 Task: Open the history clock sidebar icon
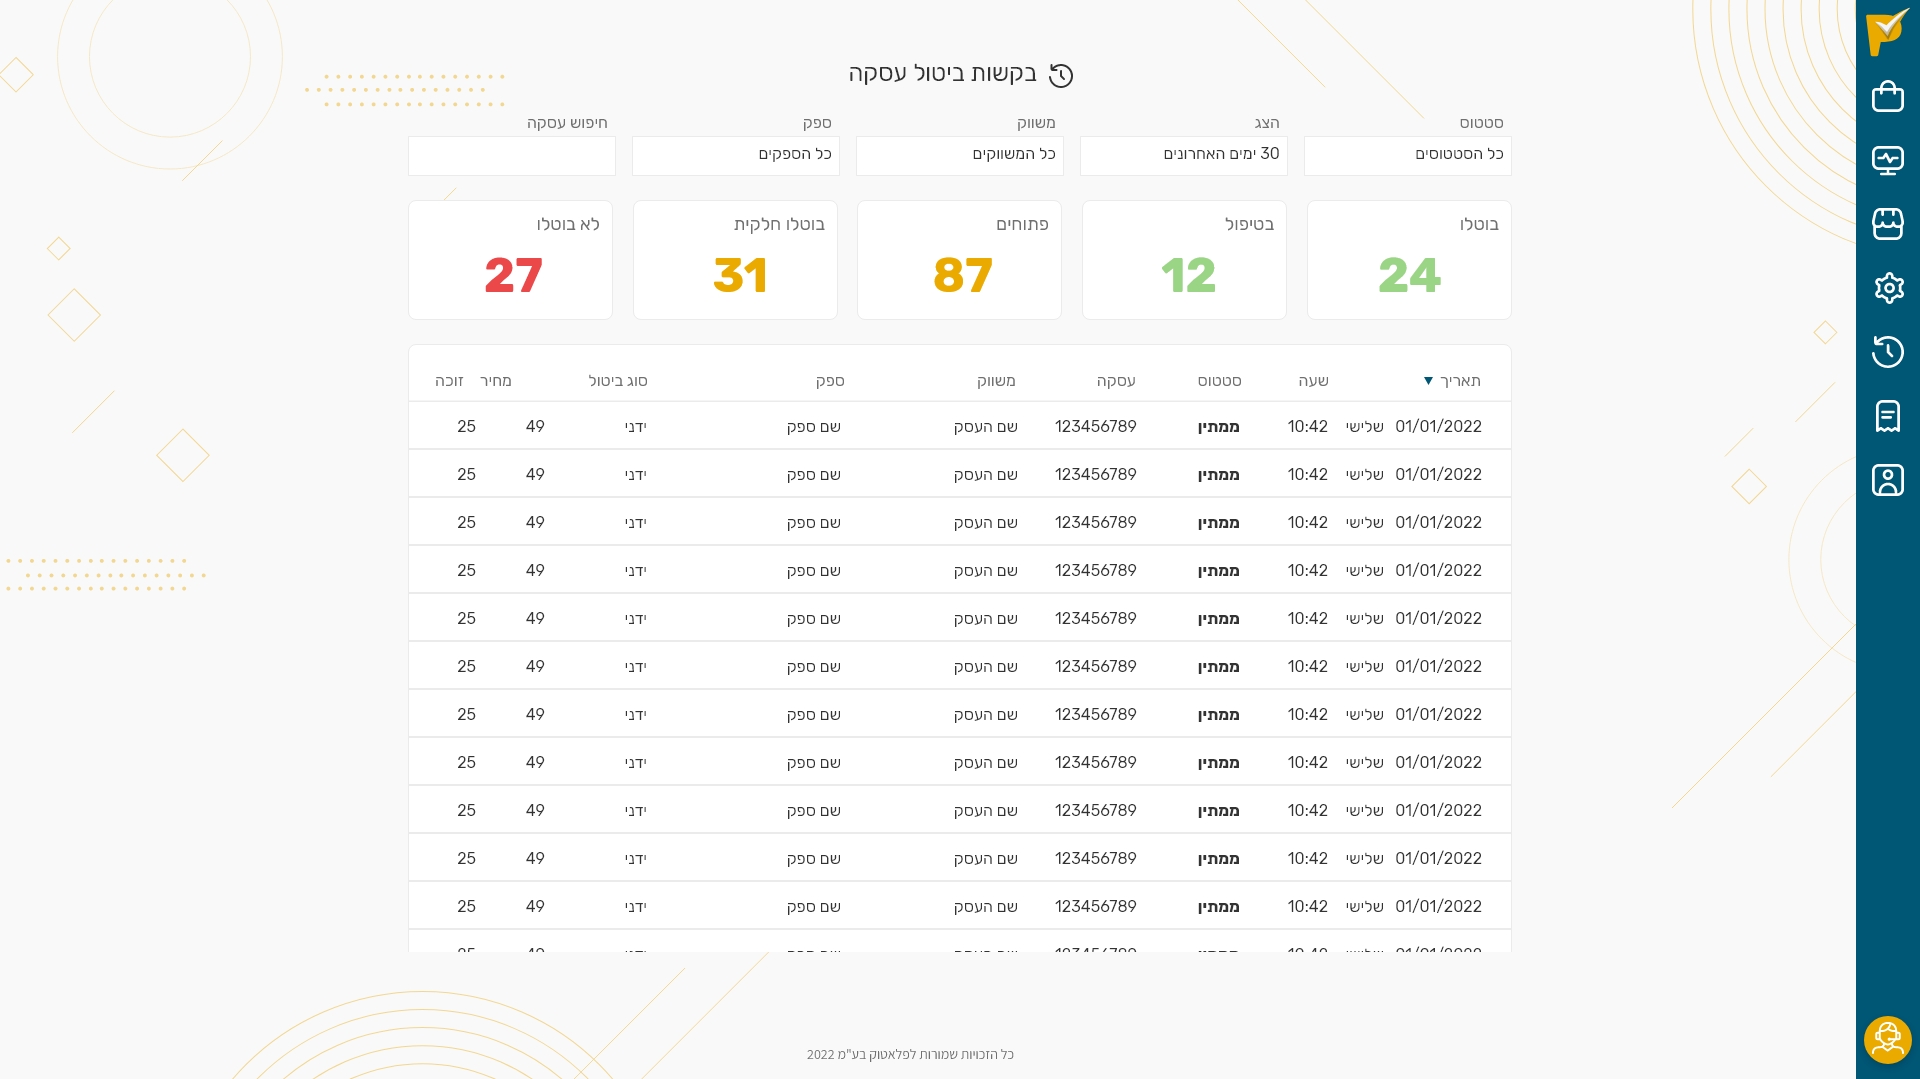[x=1887, y=352]
